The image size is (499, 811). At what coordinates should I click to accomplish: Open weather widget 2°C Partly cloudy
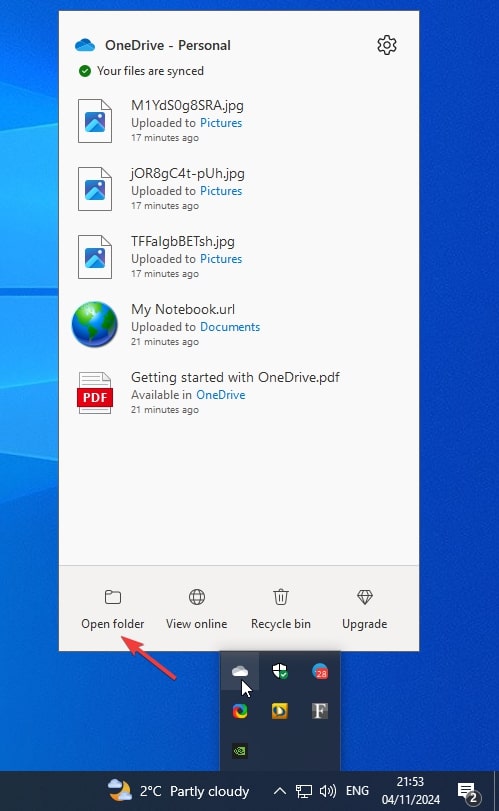click(x=178, y=791)
